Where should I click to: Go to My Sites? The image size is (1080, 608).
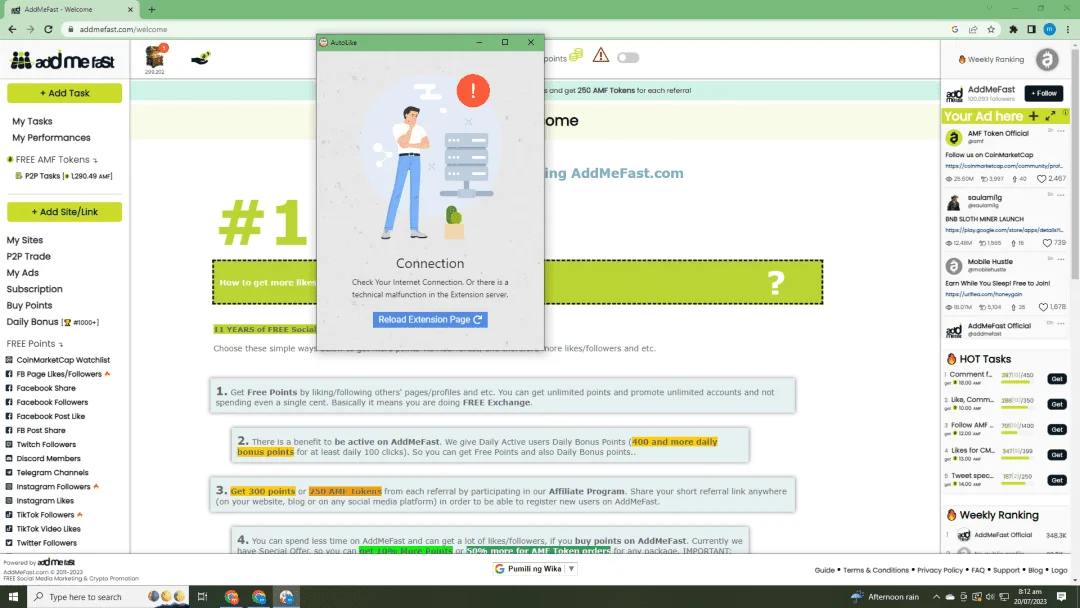[x=25, y=240]
